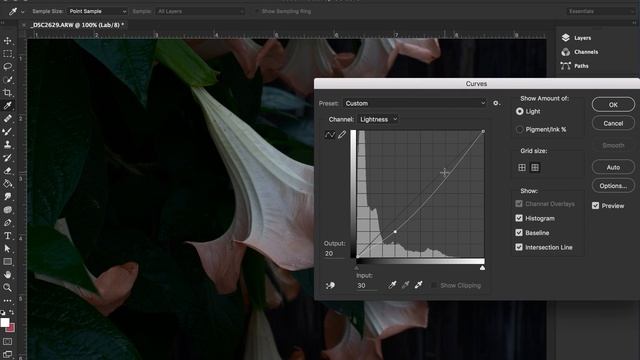This screenshot has width=640, height=360.
Task: Toggle the Intersection Line checkbox
Action: pyautogui.click(x=519, y=247)
